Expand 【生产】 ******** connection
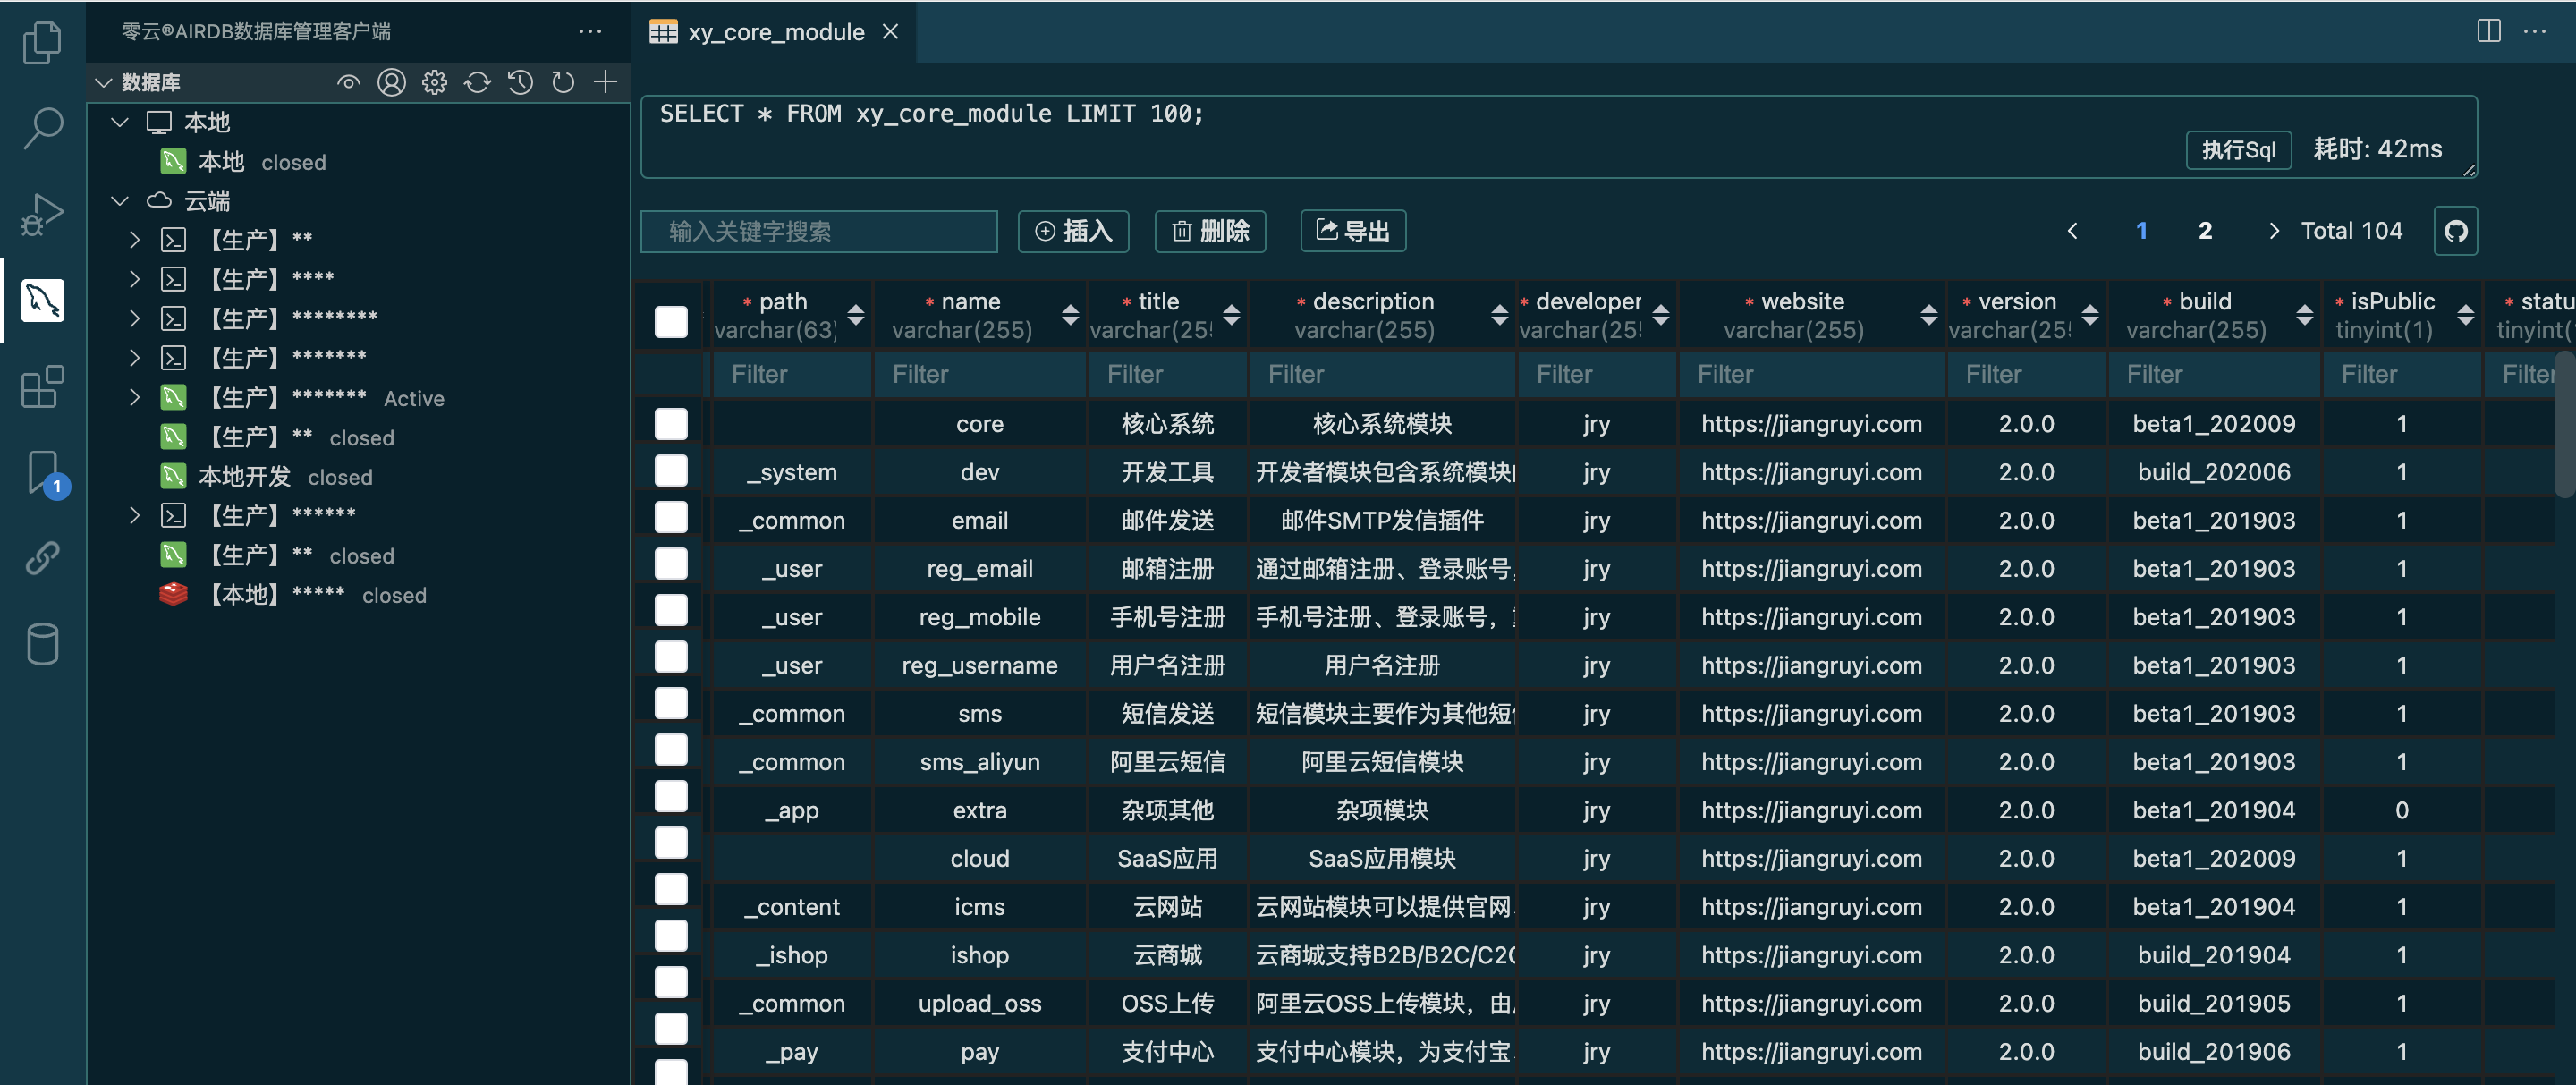Screen dimensions: 2576x1085 point(135,319)
